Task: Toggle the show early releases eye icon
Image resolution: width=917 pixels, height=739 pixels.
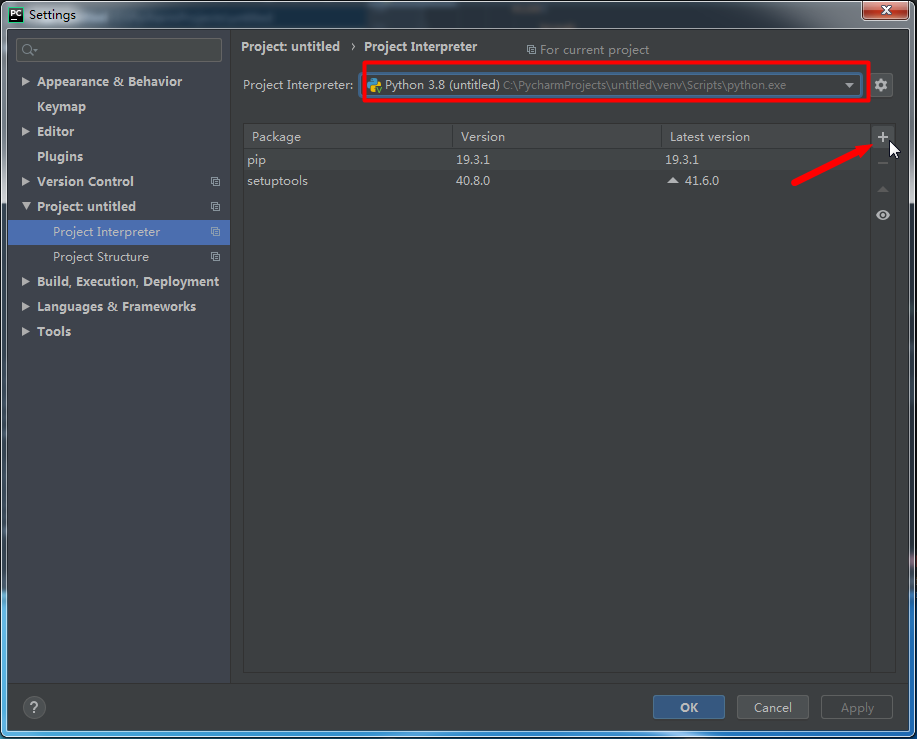Action: click(882, 215)
